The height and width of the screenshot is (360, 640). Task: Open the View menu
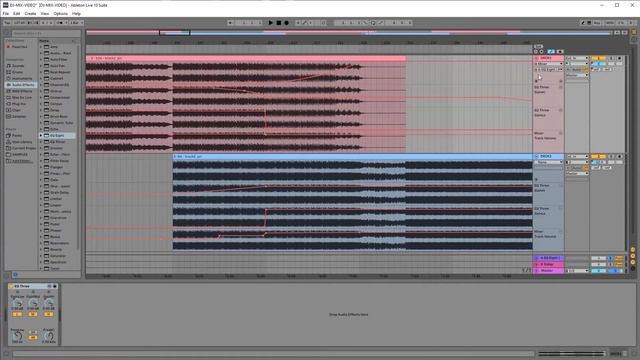(x=45, y=13)
